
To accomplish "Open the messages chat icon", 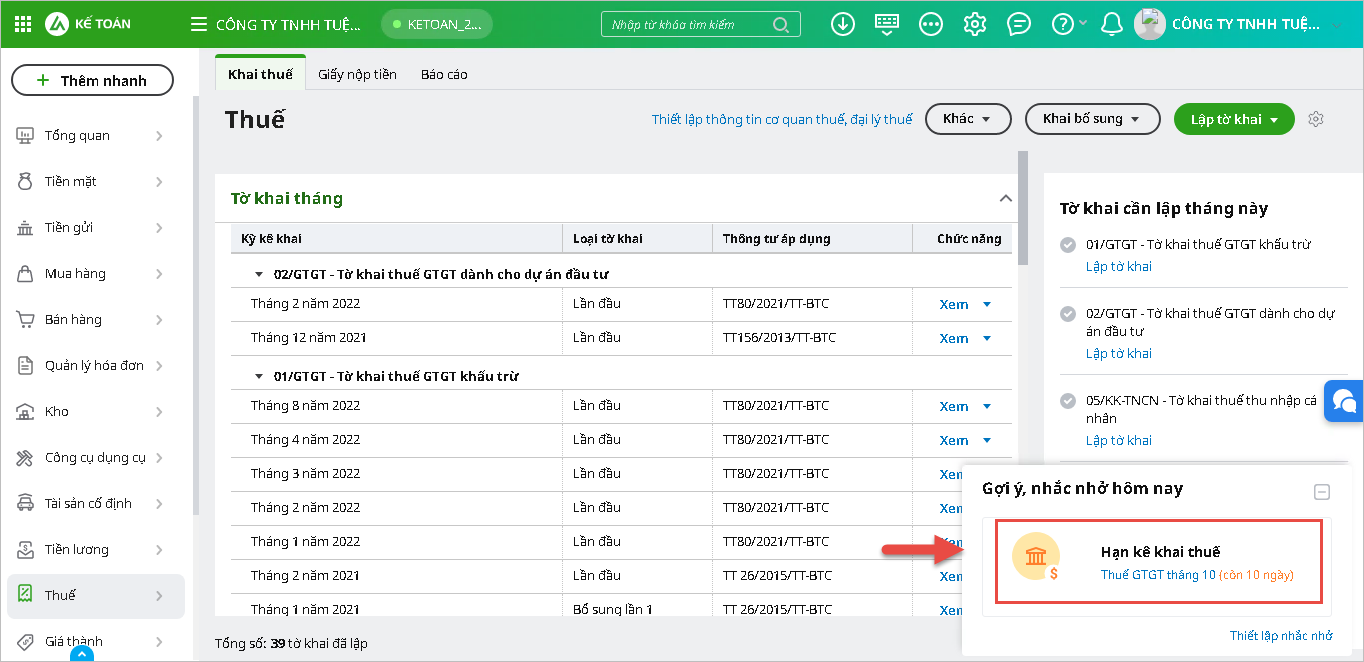I will click(x=1019, y=24).
